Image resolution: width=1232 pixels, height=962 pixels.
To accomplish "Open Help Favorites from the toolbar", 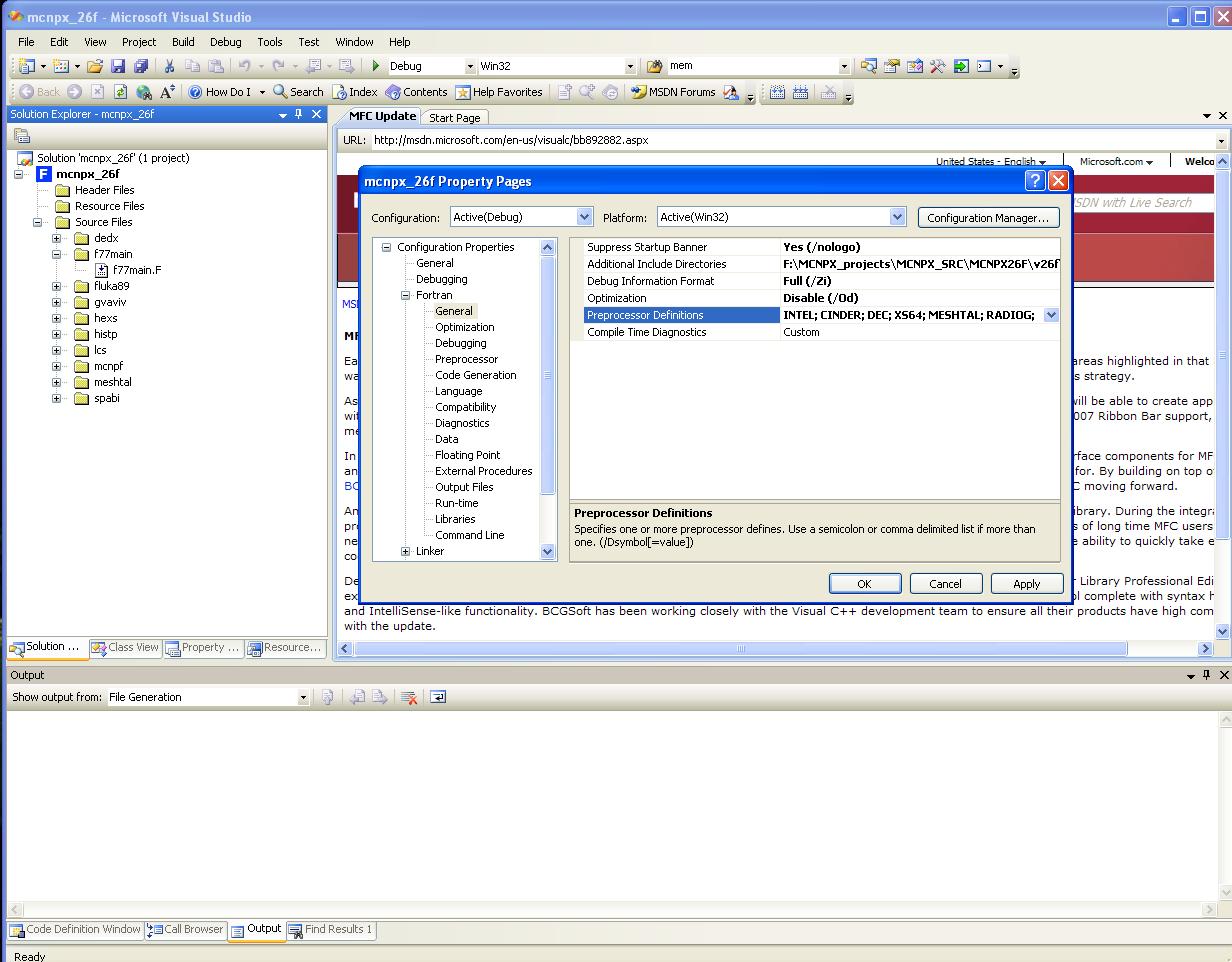I will pos(499,92).
